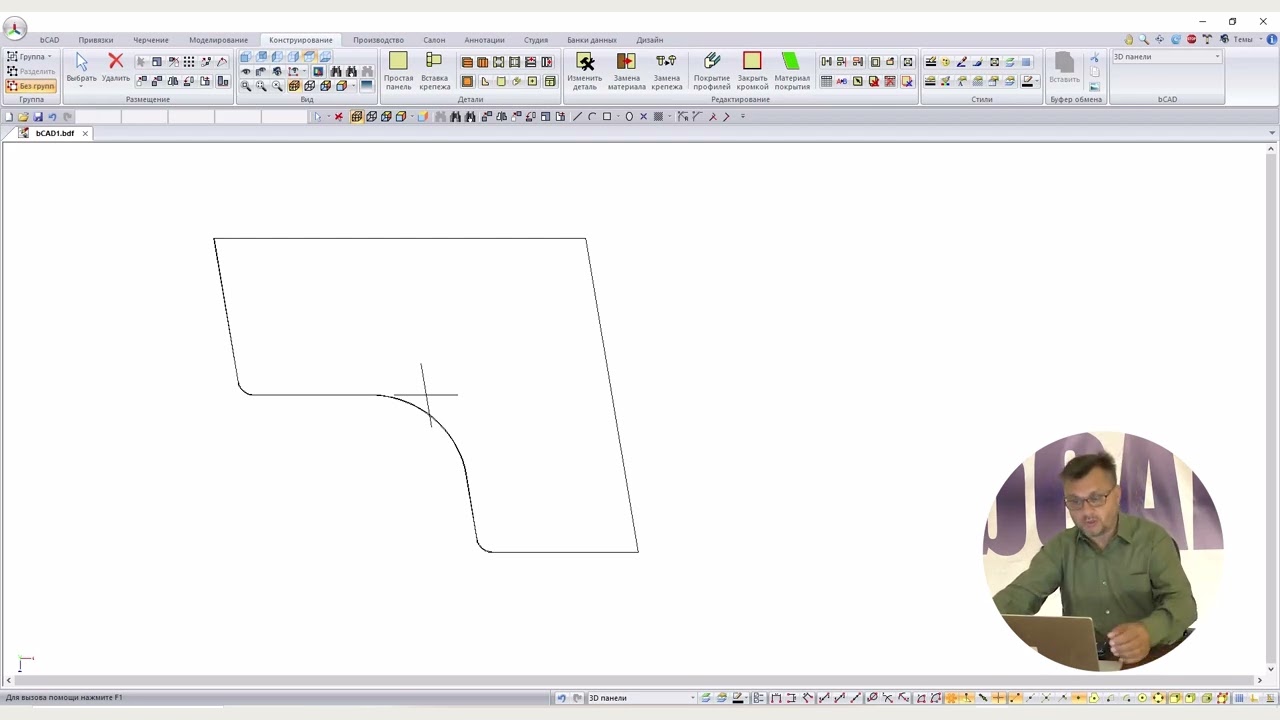Click the red Удалить cross icon
1280x720 pixels.
click(x=116, y=62)
